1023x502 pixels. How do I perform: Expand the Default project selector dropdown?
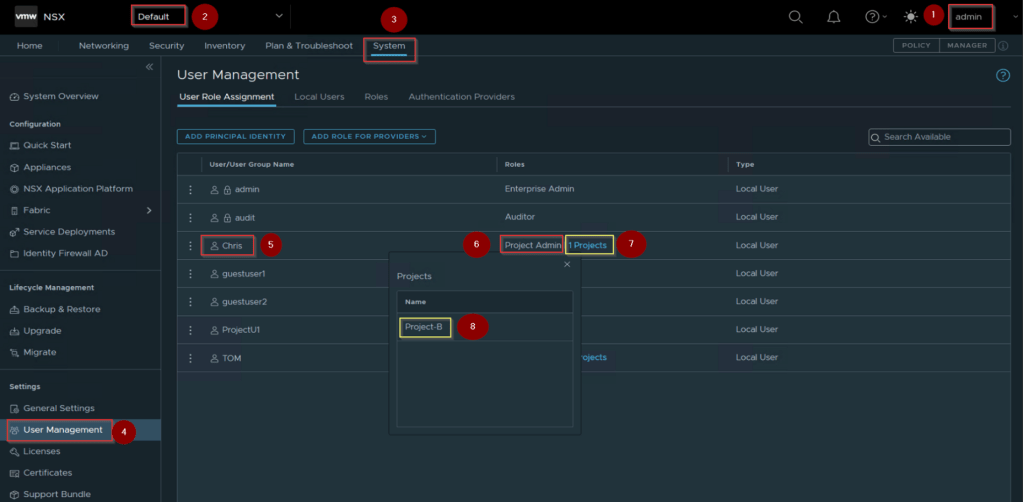[279, 16]
